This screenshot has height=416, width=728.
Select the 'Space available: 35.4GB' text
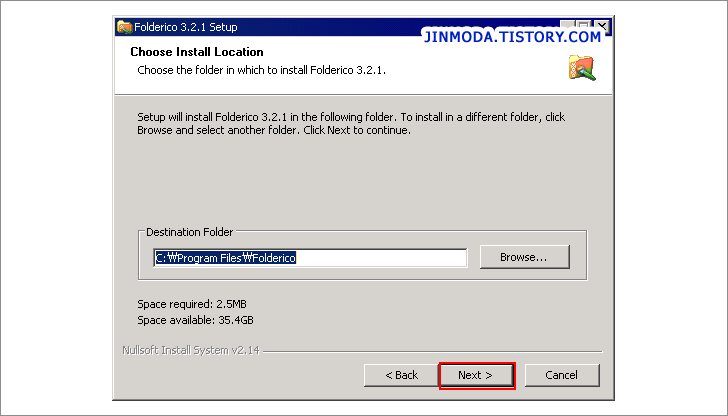pos(195,320)
